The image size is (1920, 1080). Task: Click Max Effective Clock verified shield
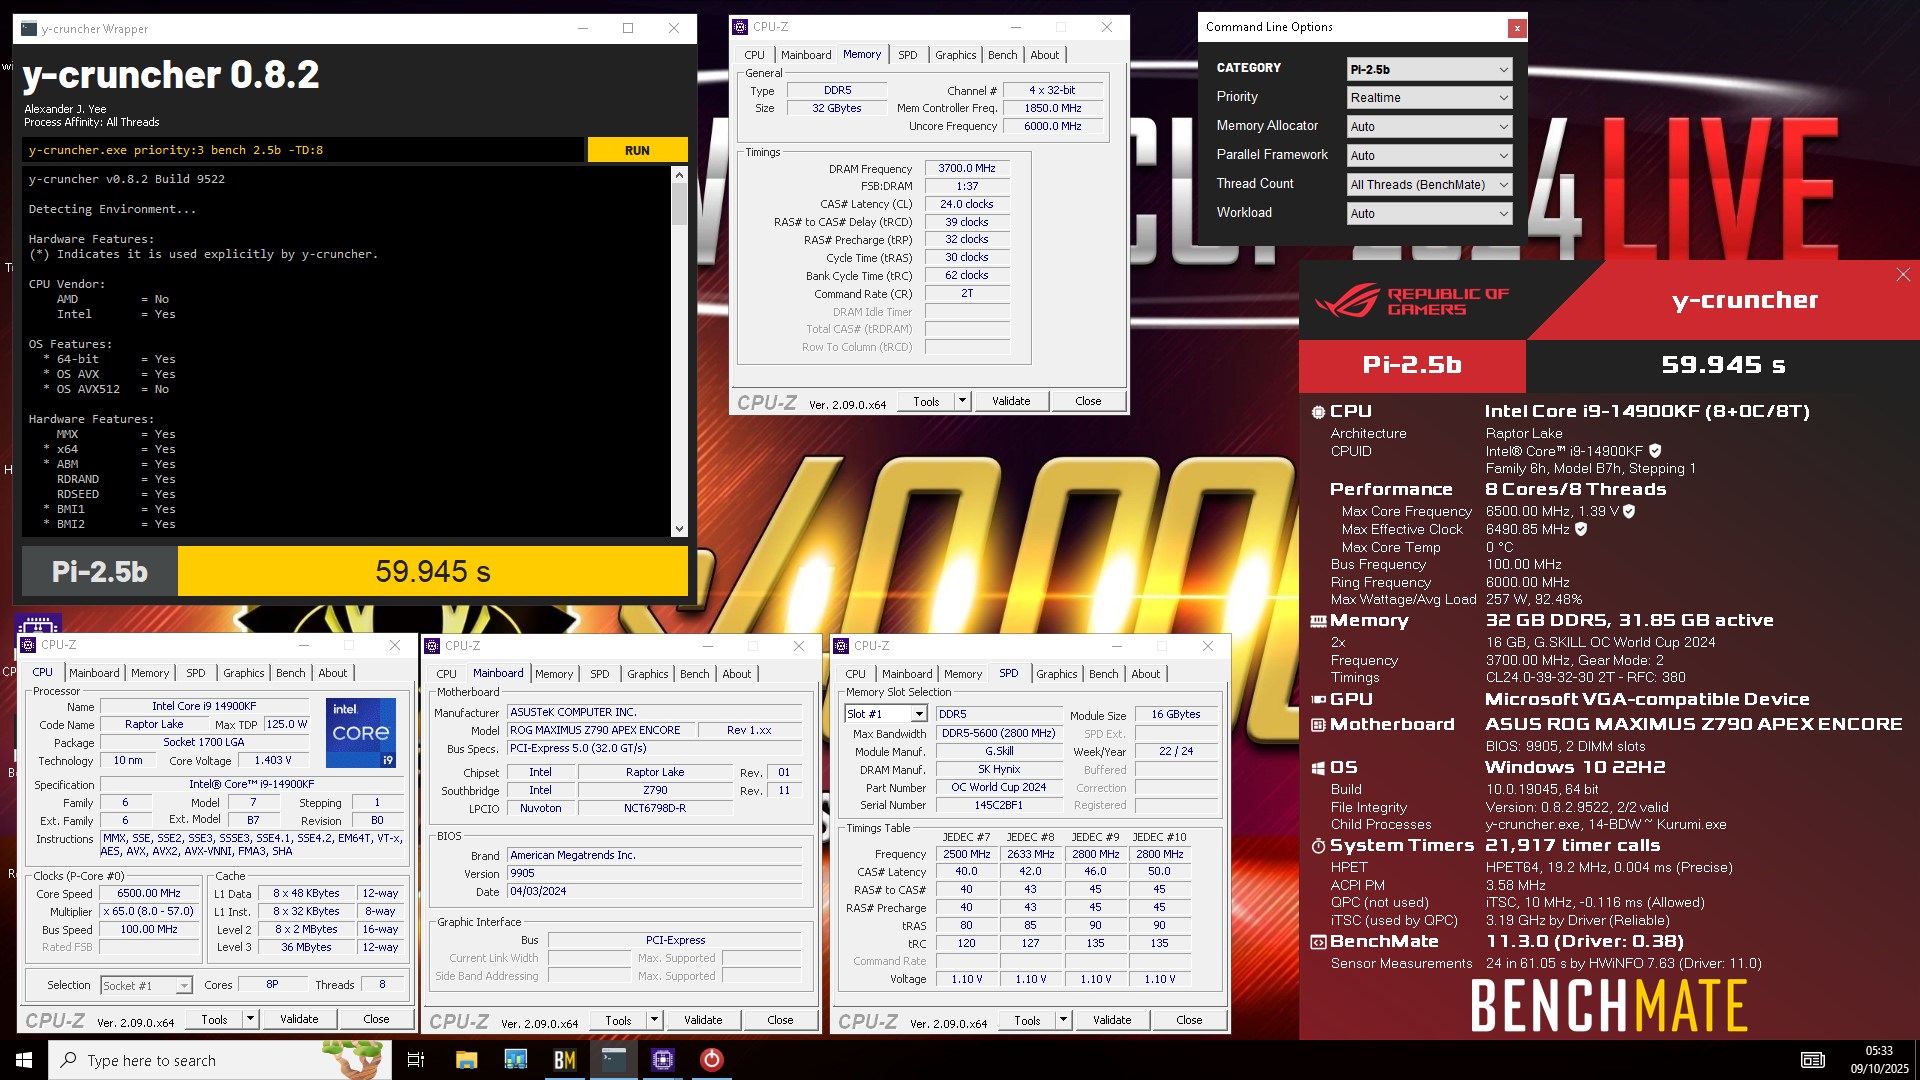(x=1581, y=529)
